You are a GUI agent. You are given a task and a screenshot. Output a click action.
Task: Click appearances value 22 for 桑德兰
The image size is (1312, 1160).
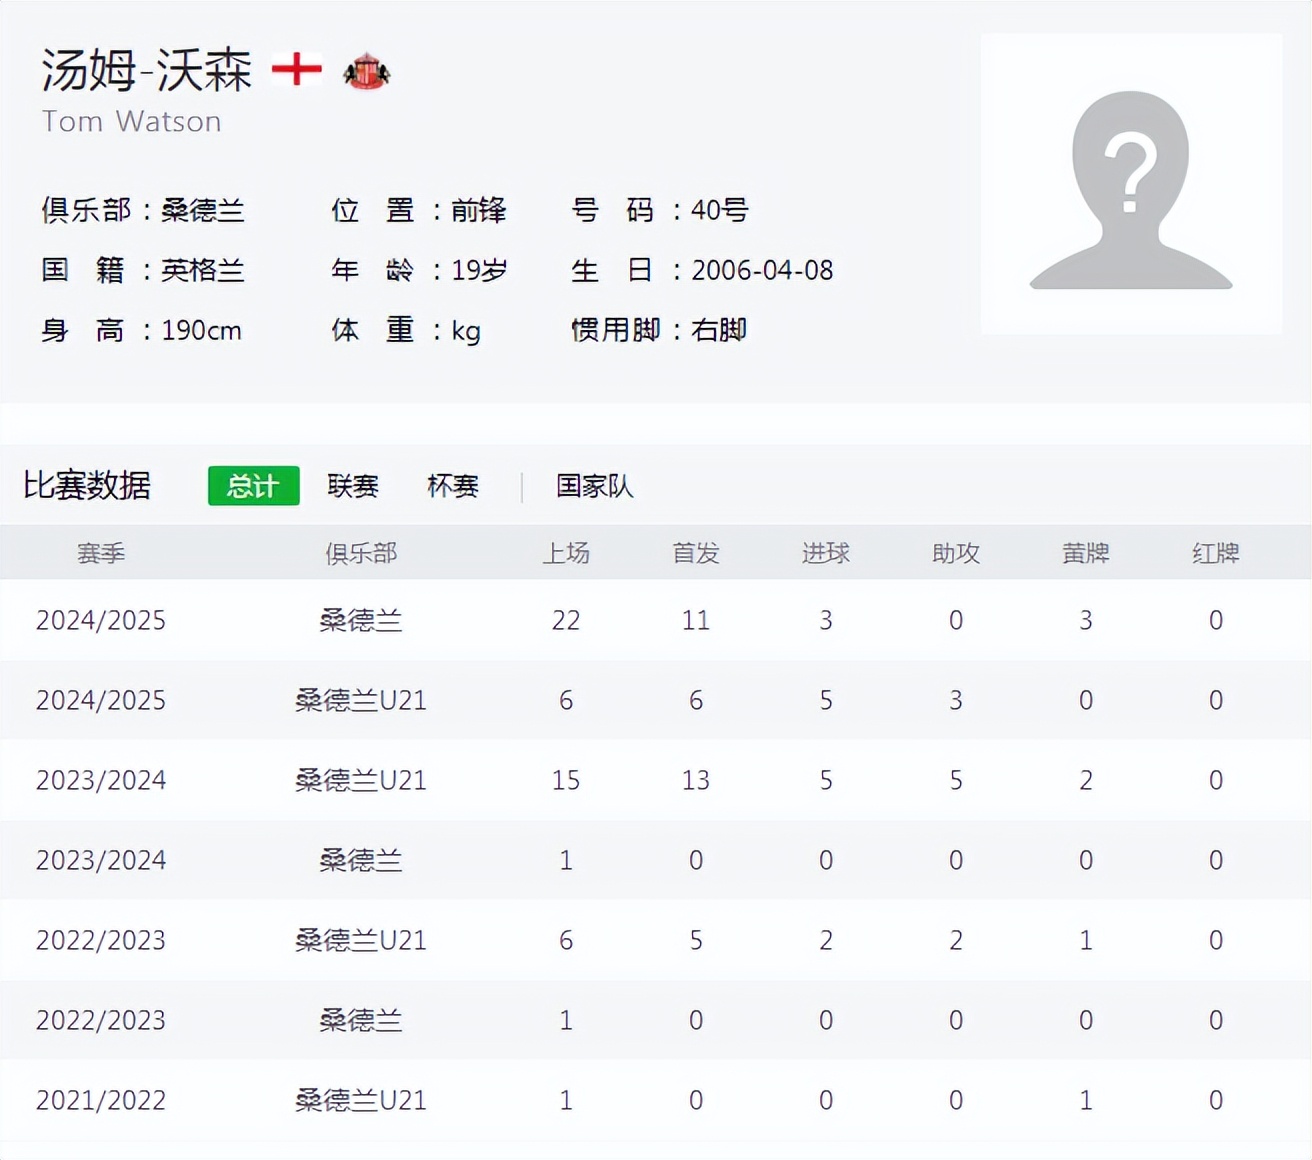(x=566, y=620)
